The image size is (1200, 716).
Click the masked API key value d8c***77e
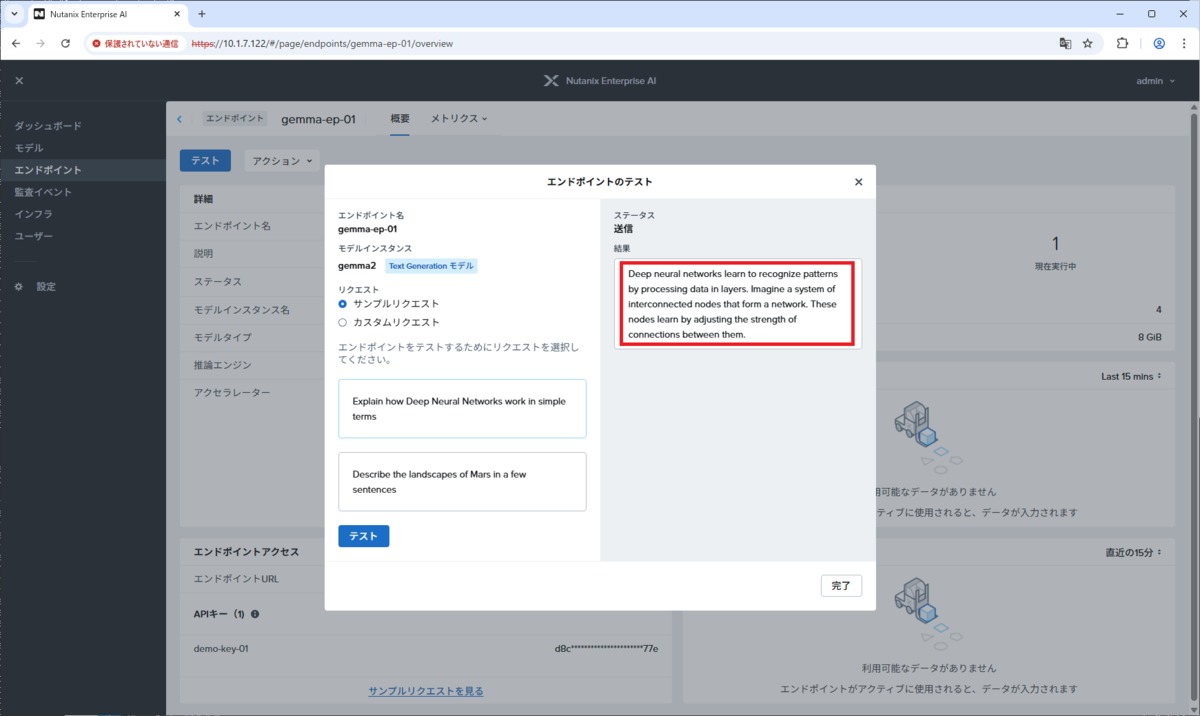(606, 648)
